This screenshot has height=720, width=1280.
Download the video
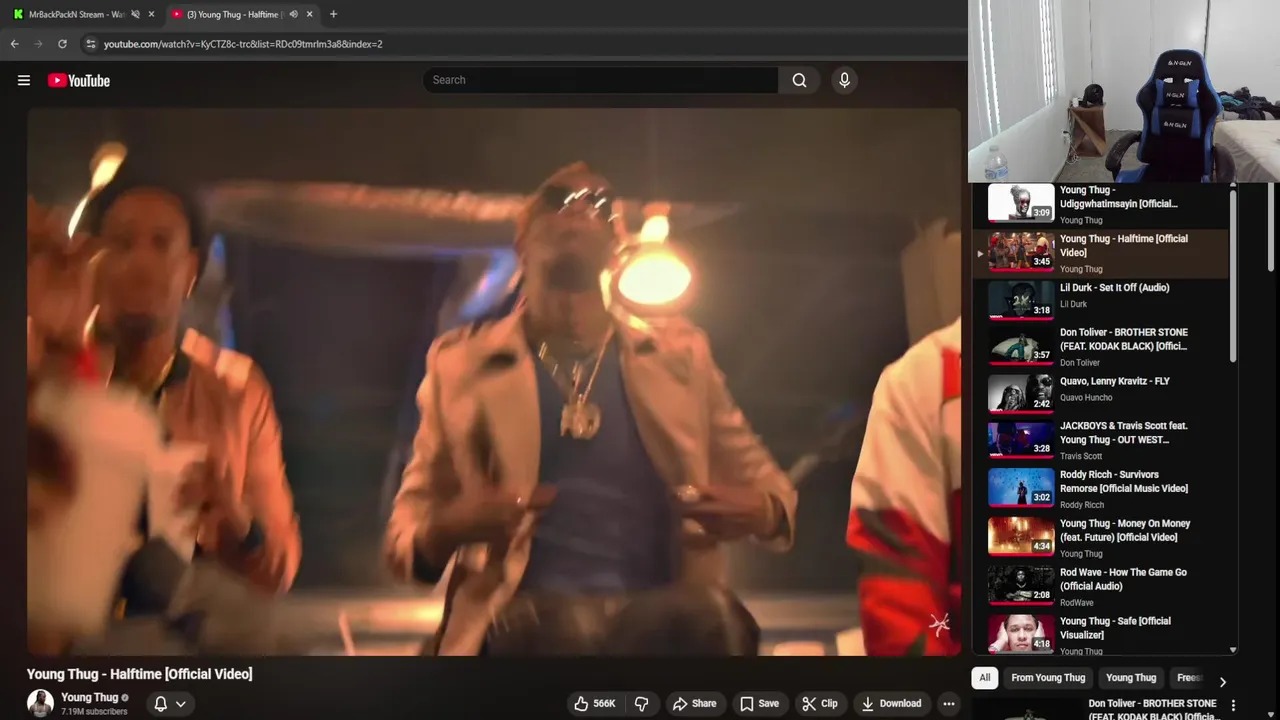(891, 703)
